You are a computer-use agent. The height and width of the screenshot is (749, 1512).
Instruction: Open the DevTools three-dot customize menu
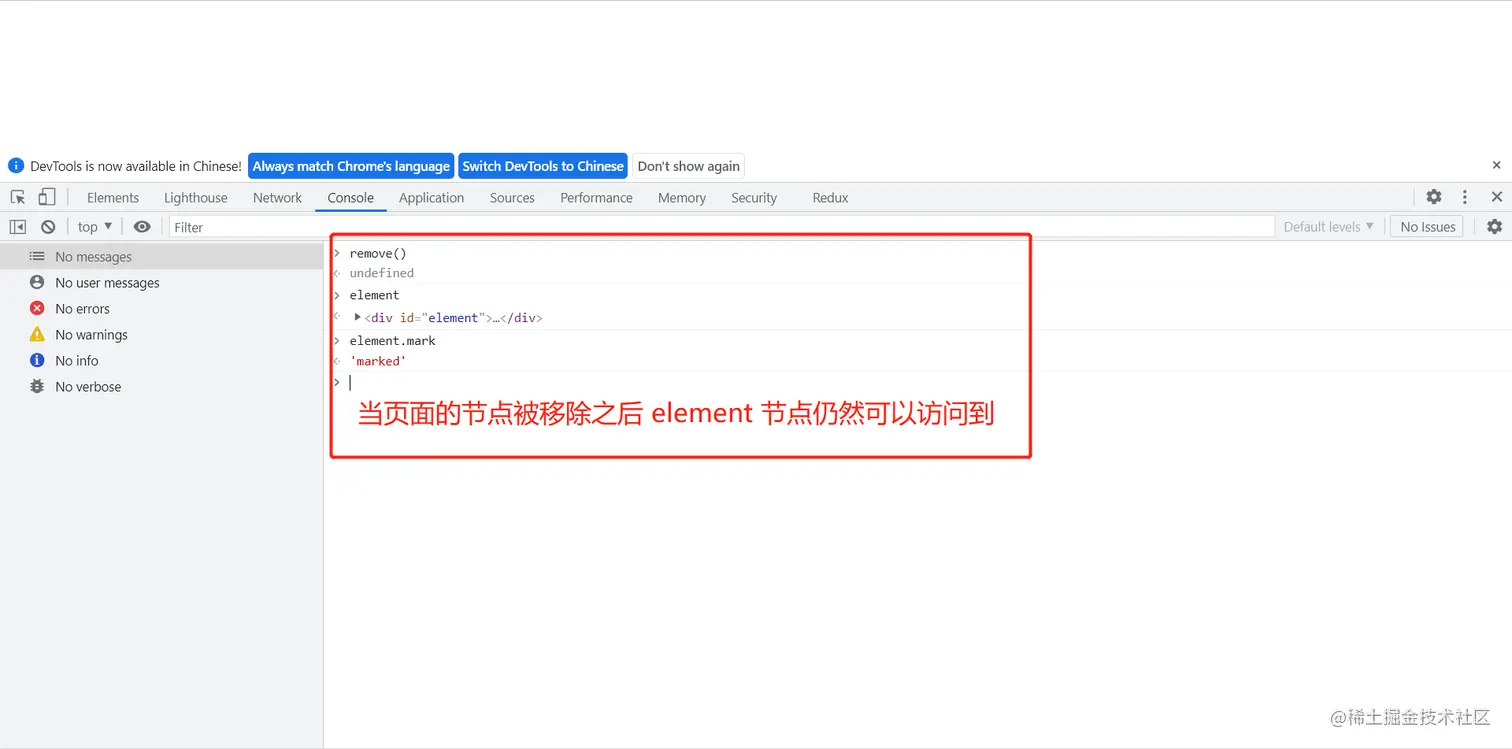[x=1465, y=197]
